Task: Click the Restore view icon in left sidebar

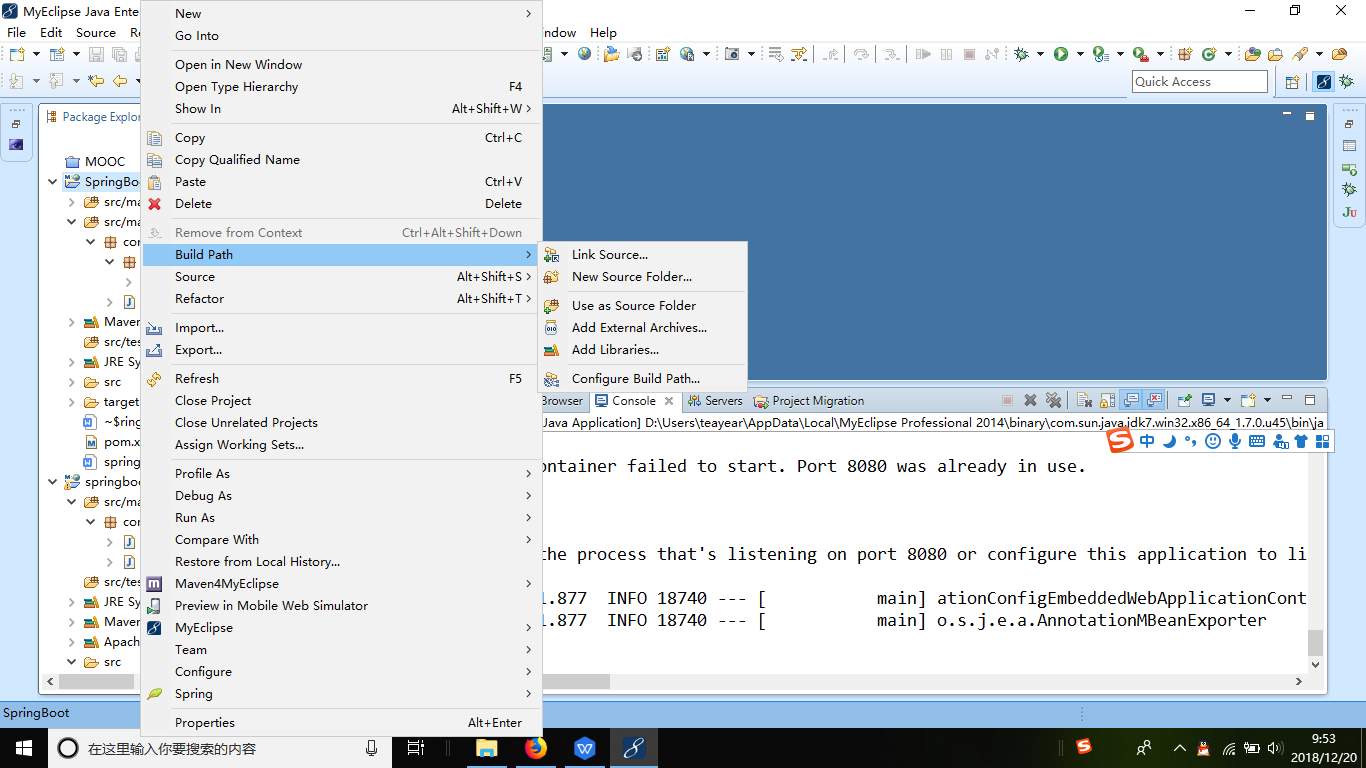Action: [16, 124]
